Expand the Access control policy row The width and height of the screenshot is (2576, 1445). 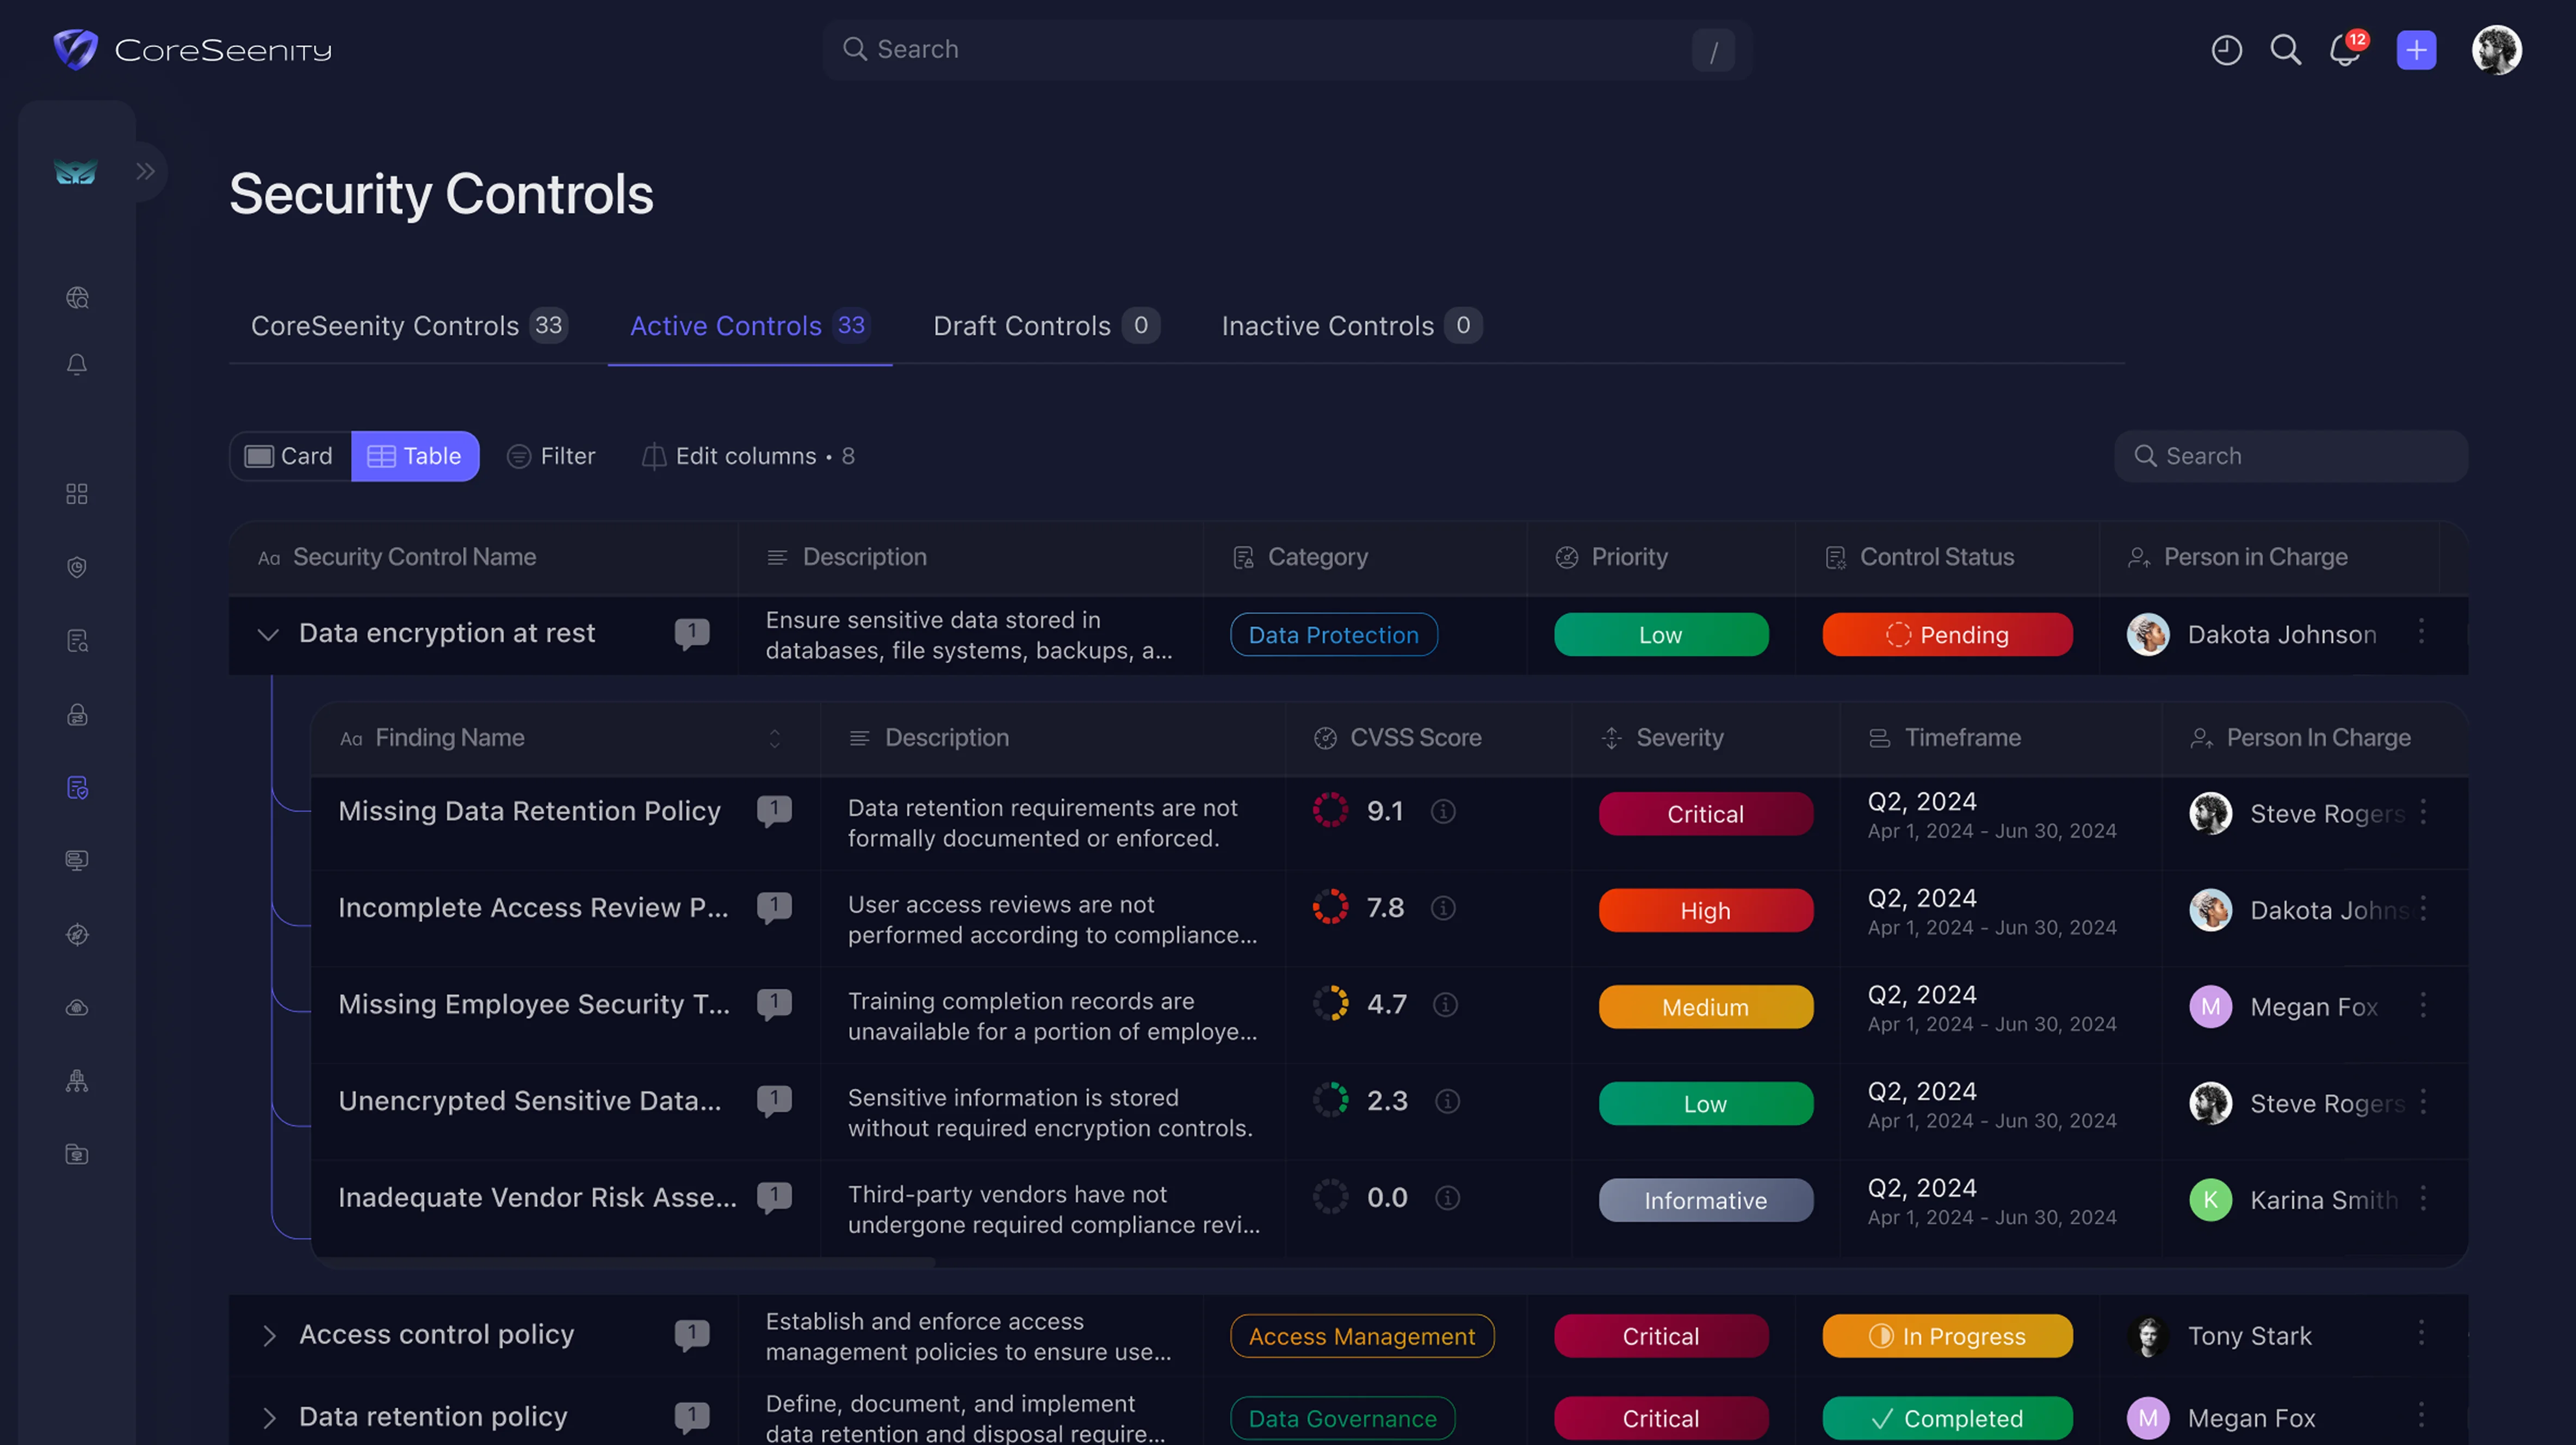click(x=268, y=1335)
